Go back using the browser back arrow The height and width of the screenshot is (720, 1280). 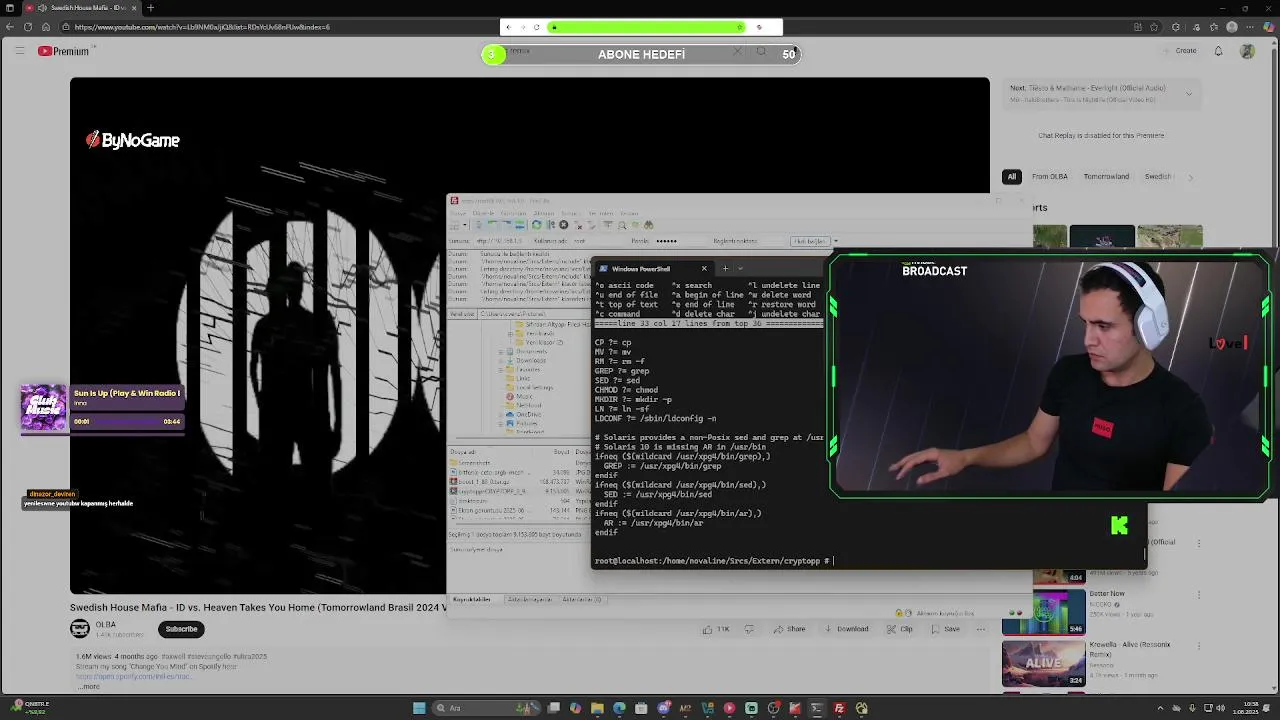pos(12,27)
